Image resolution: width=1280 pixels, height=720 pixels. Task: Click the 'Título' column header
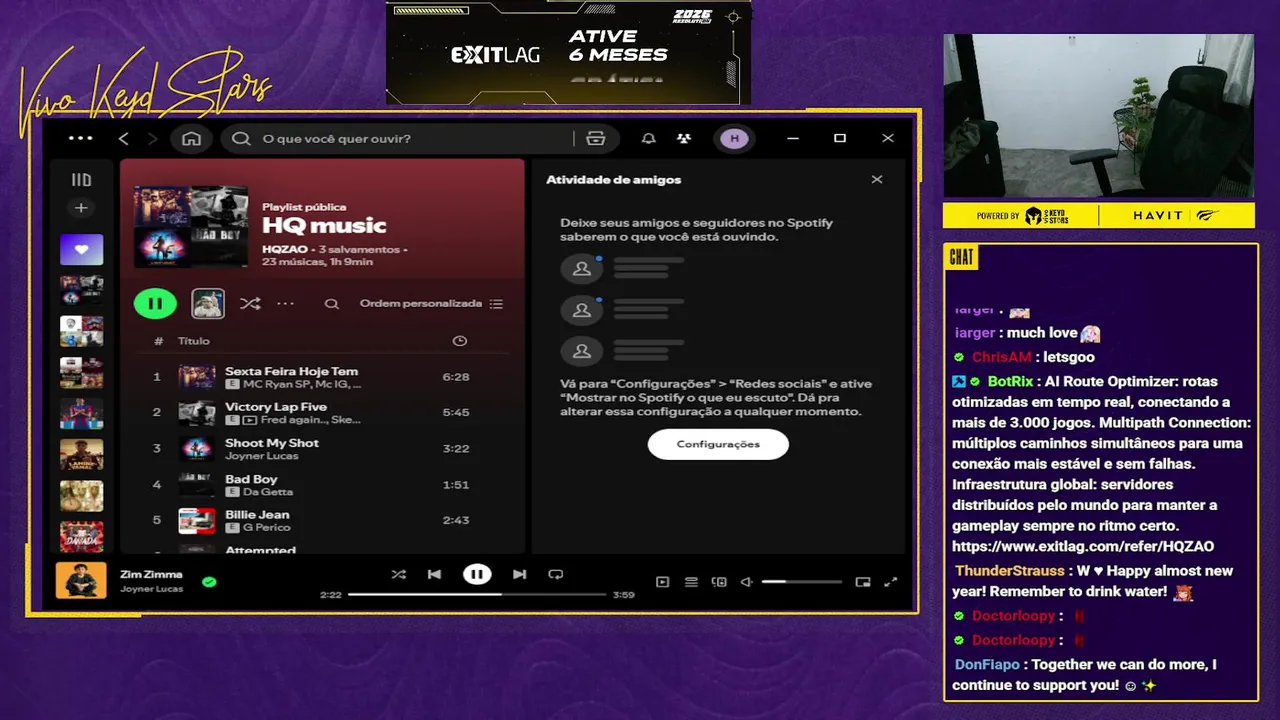[x=194, y=341]
